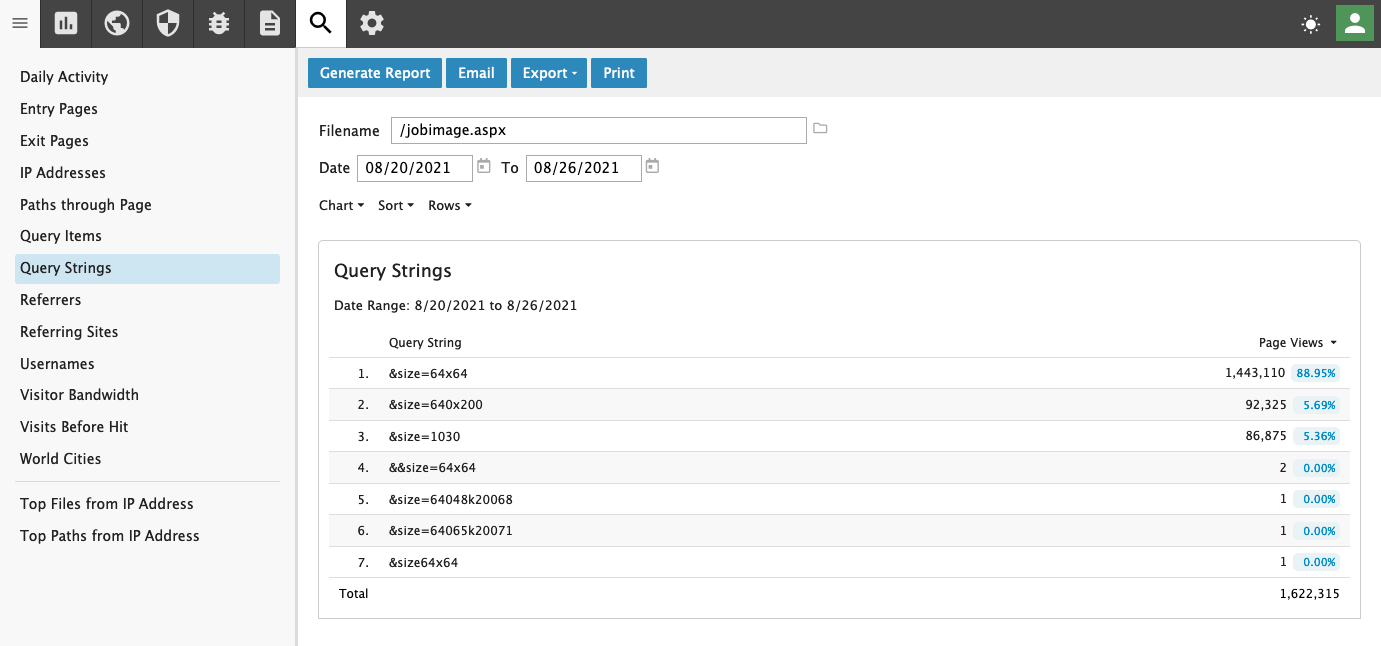Open the shield security section
1381x646 pixels.
168,24
